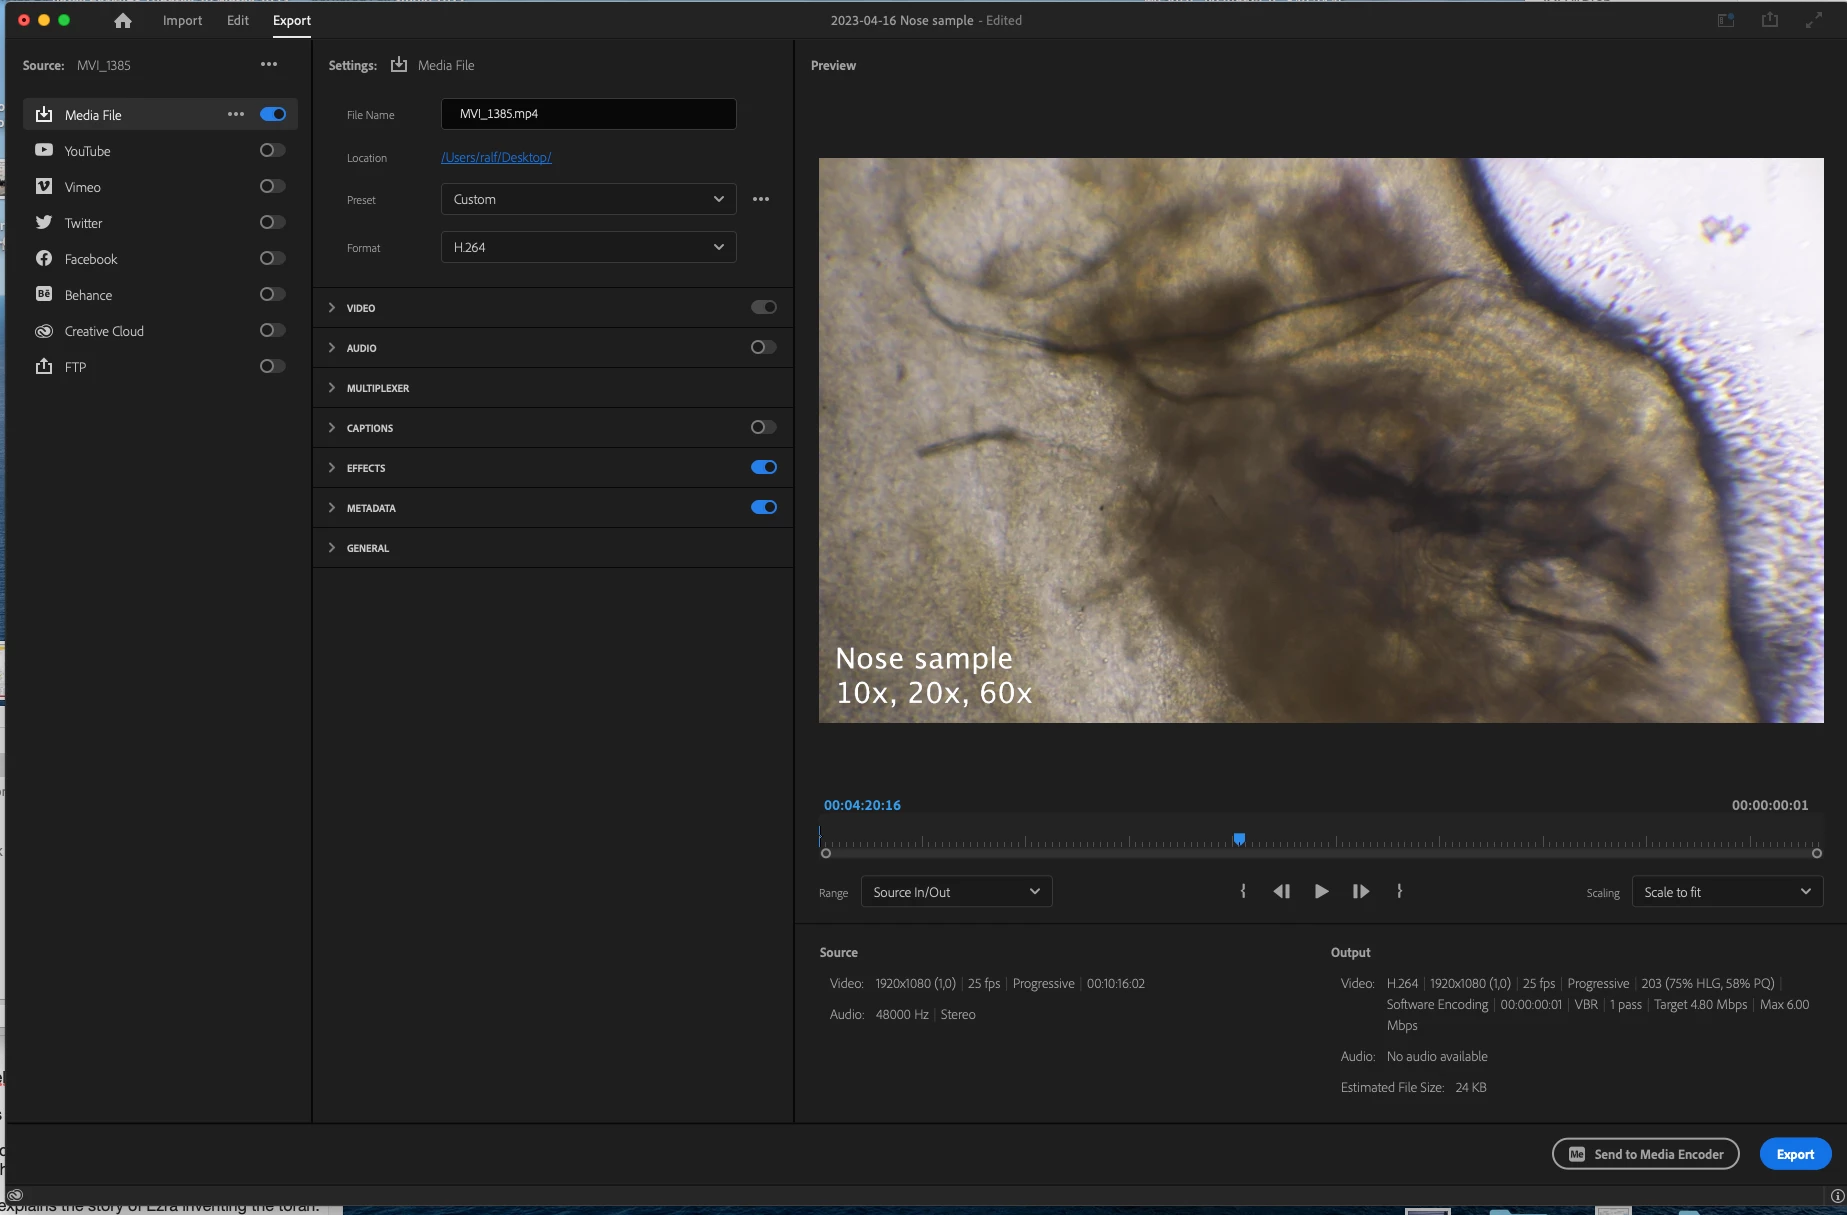Click the Nose sample preview image

point(1321,440)
